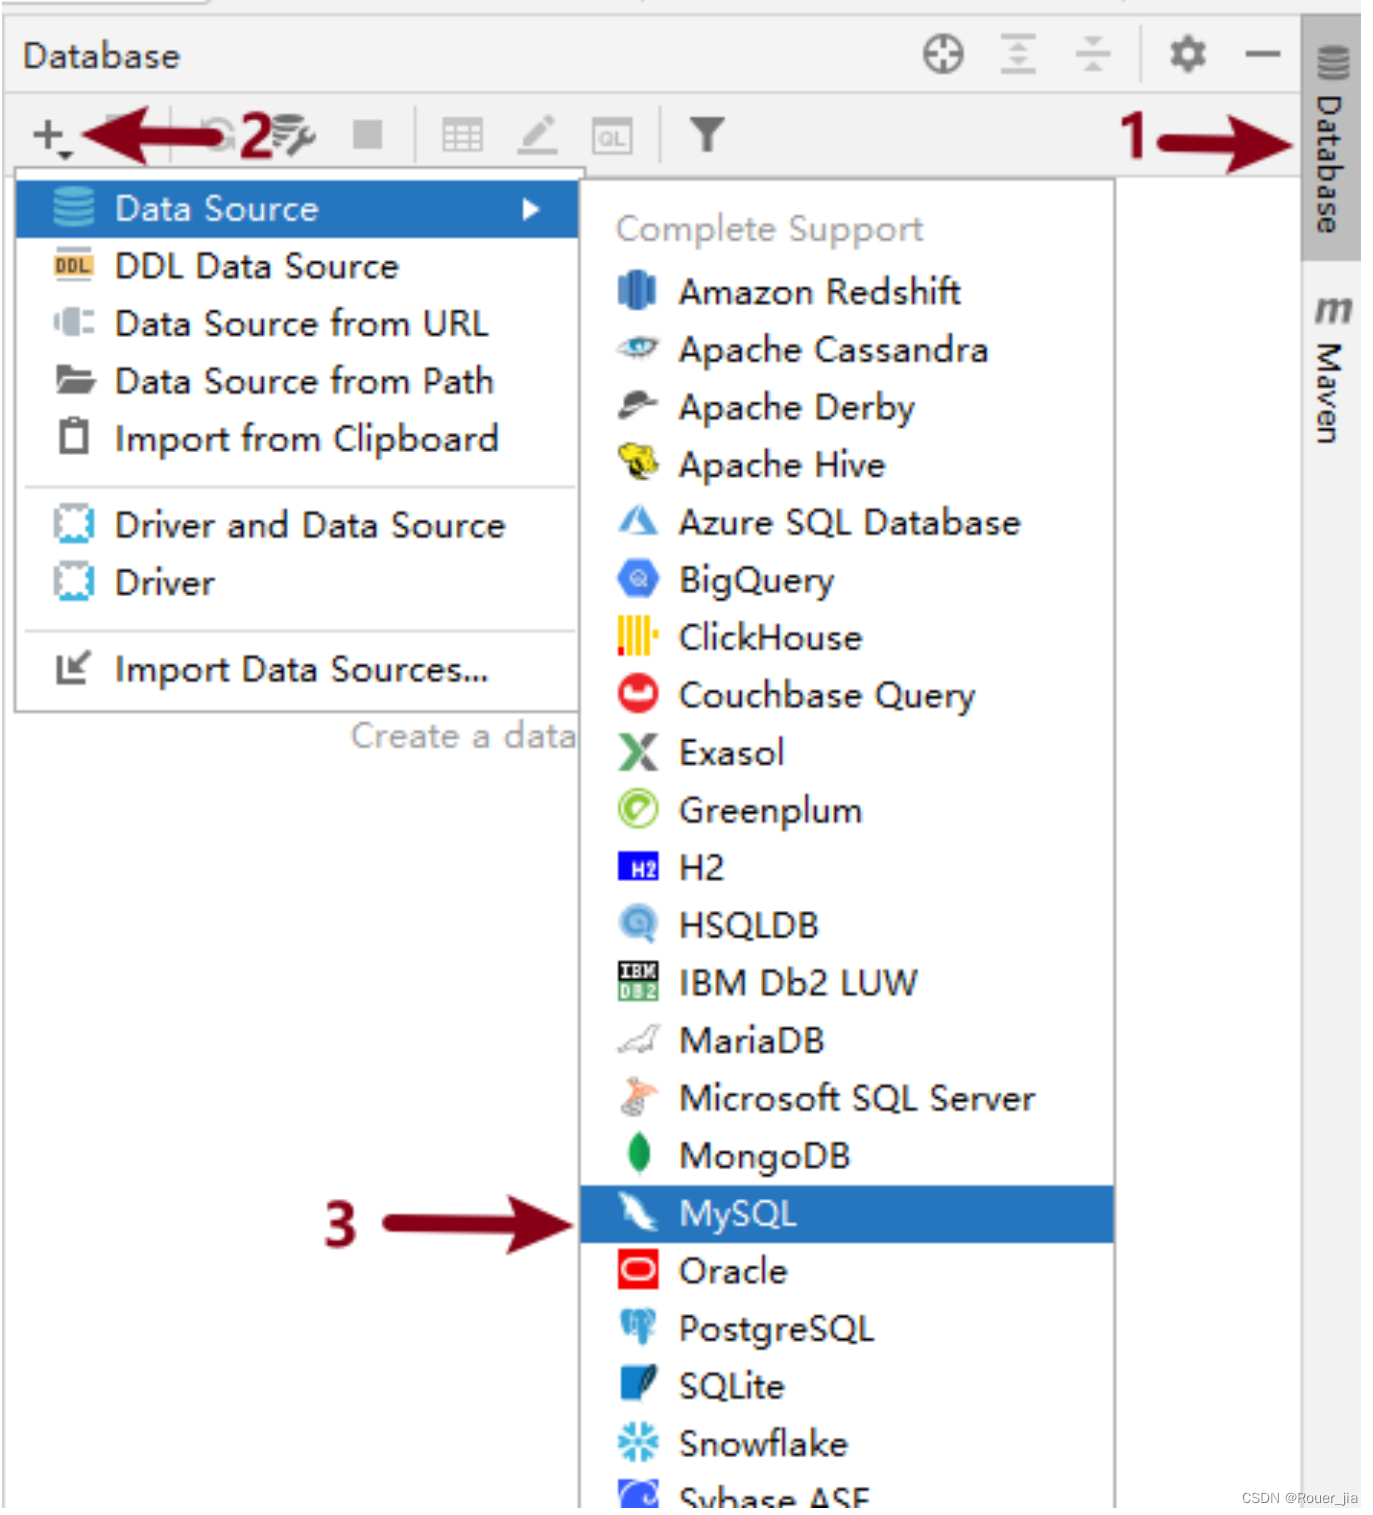Screen dimensions: 1373x1515
Task: Click the Stop square toolbar icon
Action: pyautogui.click(x=367, y=134)
